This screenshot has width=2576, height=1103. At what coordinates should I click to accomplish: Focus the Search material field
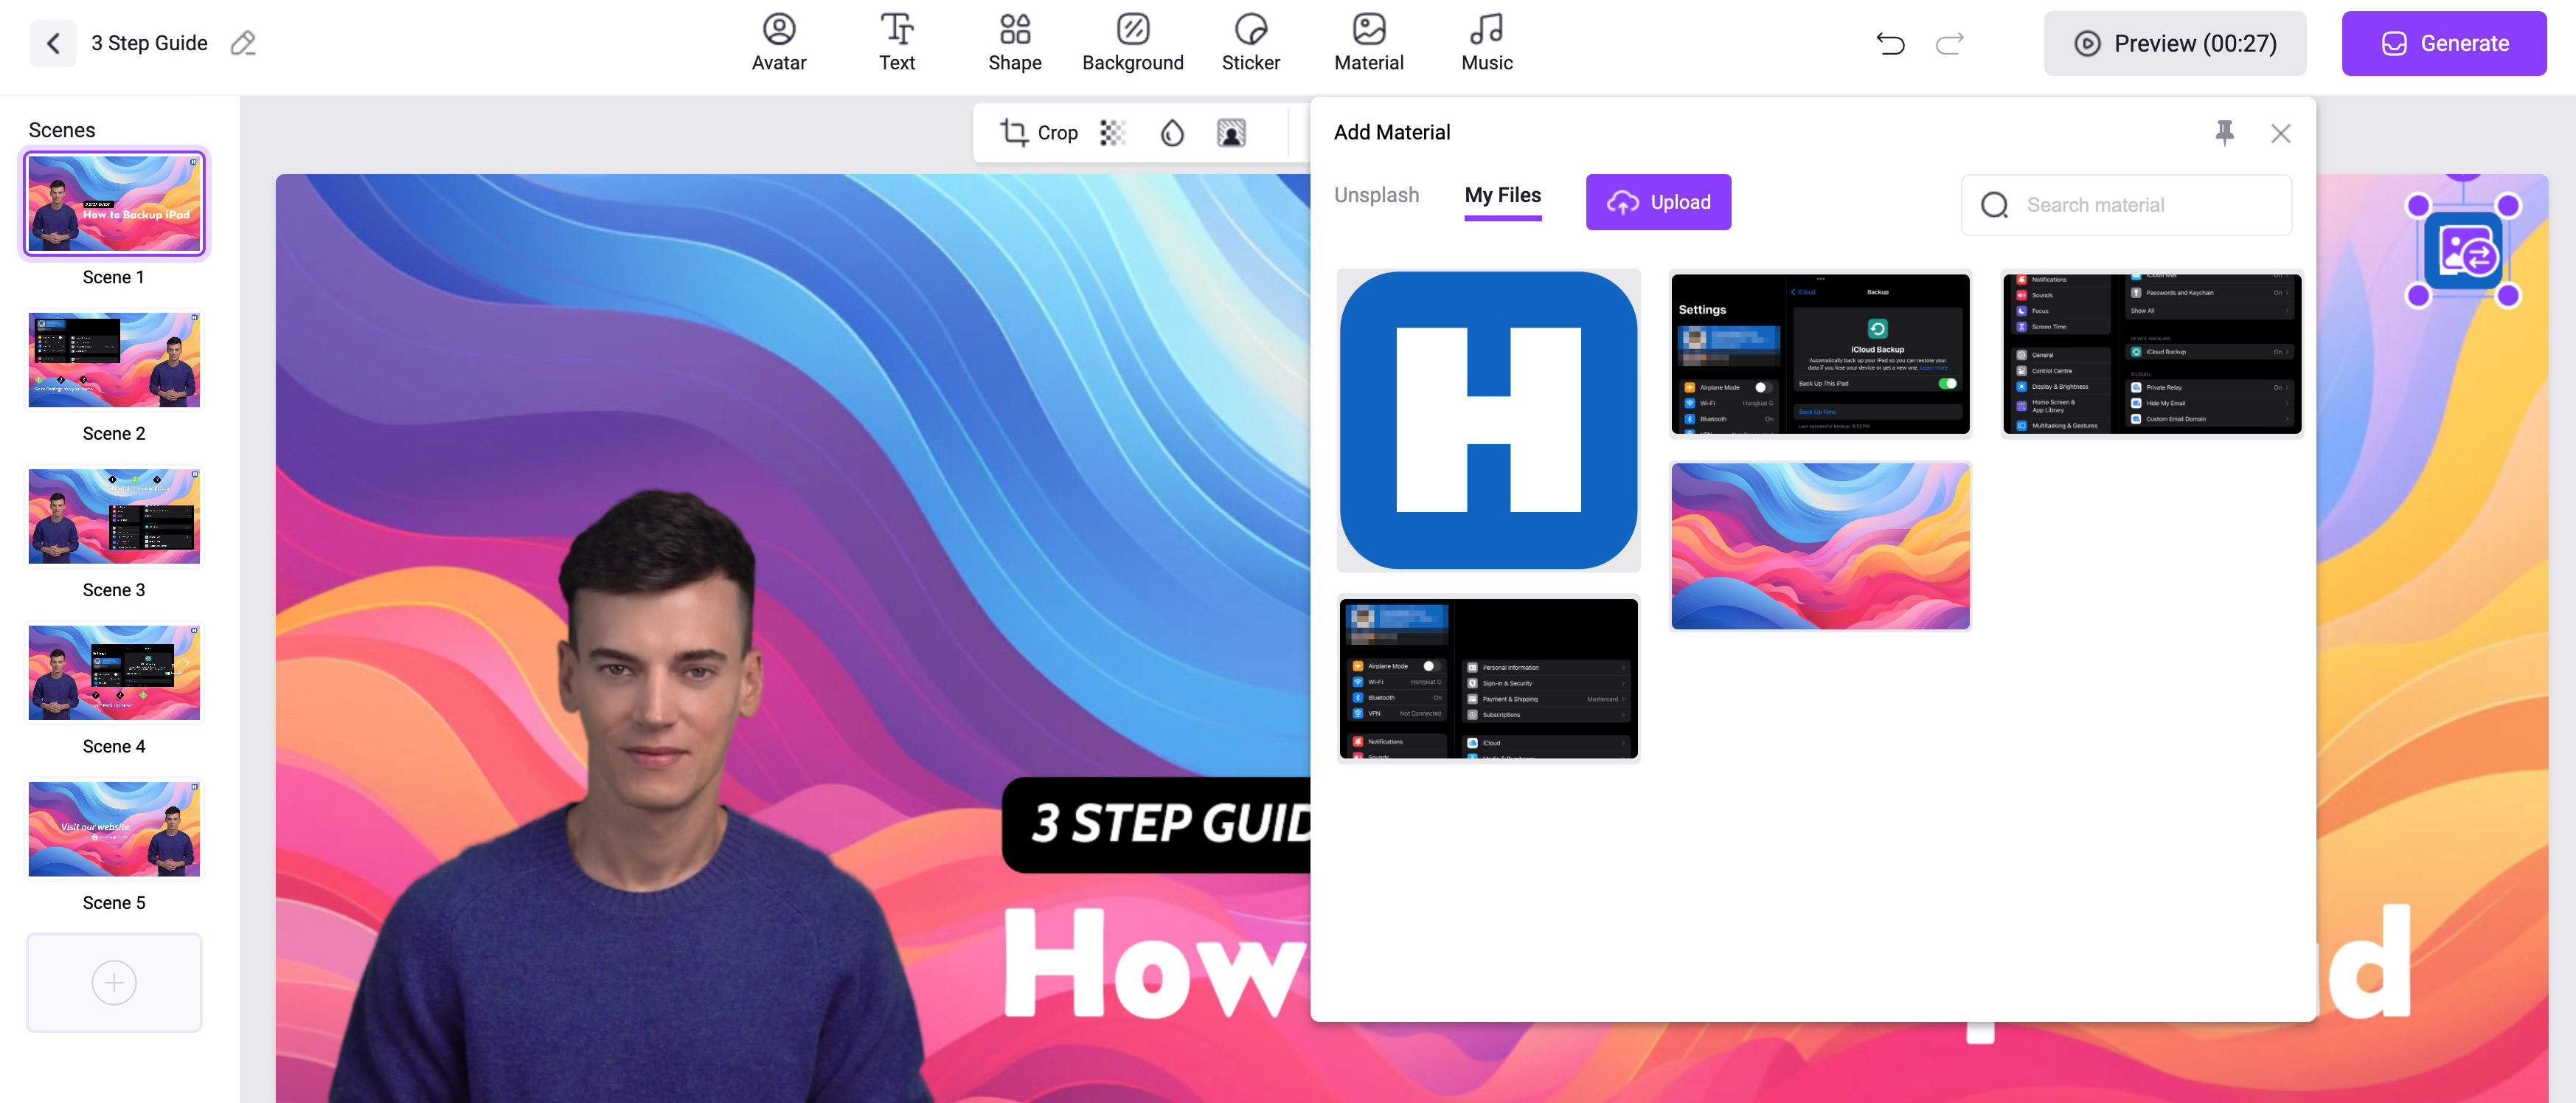2127,205
